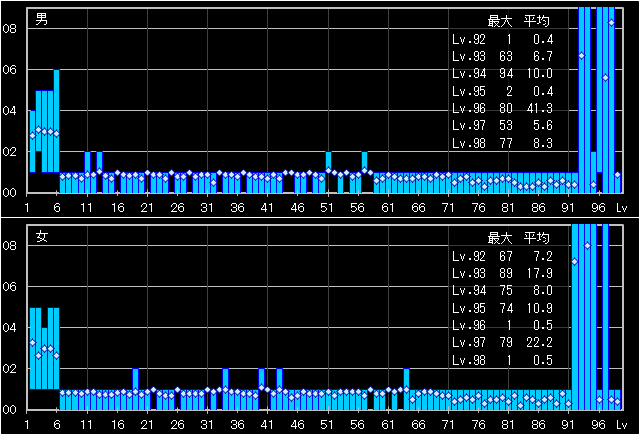
Task: Pick max value 63 in 男 Lv.93 row
Action: click(506, 56)
